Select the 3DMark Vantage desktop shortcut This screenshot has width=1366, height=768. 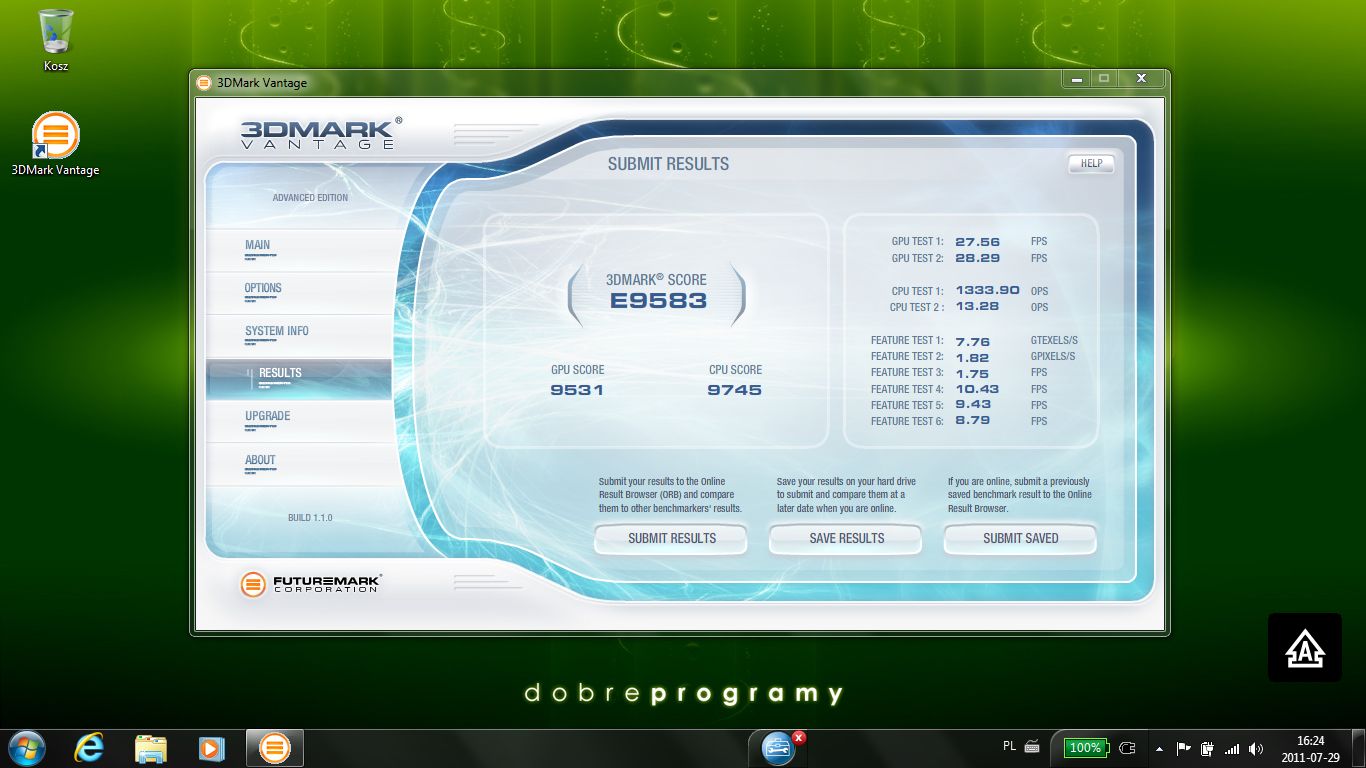click(x=56, y=144)
